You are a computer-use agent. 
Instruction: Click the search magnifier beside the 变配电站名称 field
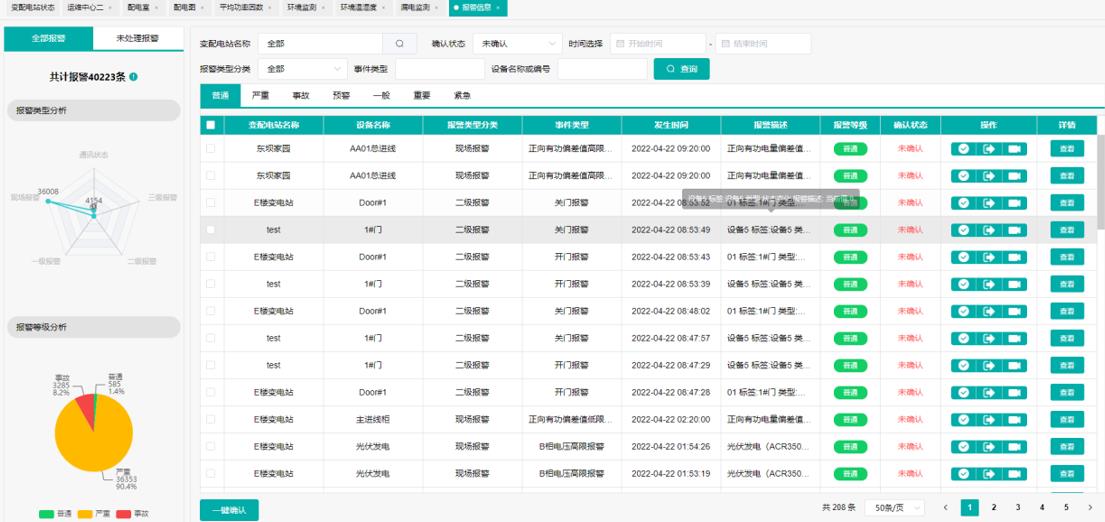(399, 44)
